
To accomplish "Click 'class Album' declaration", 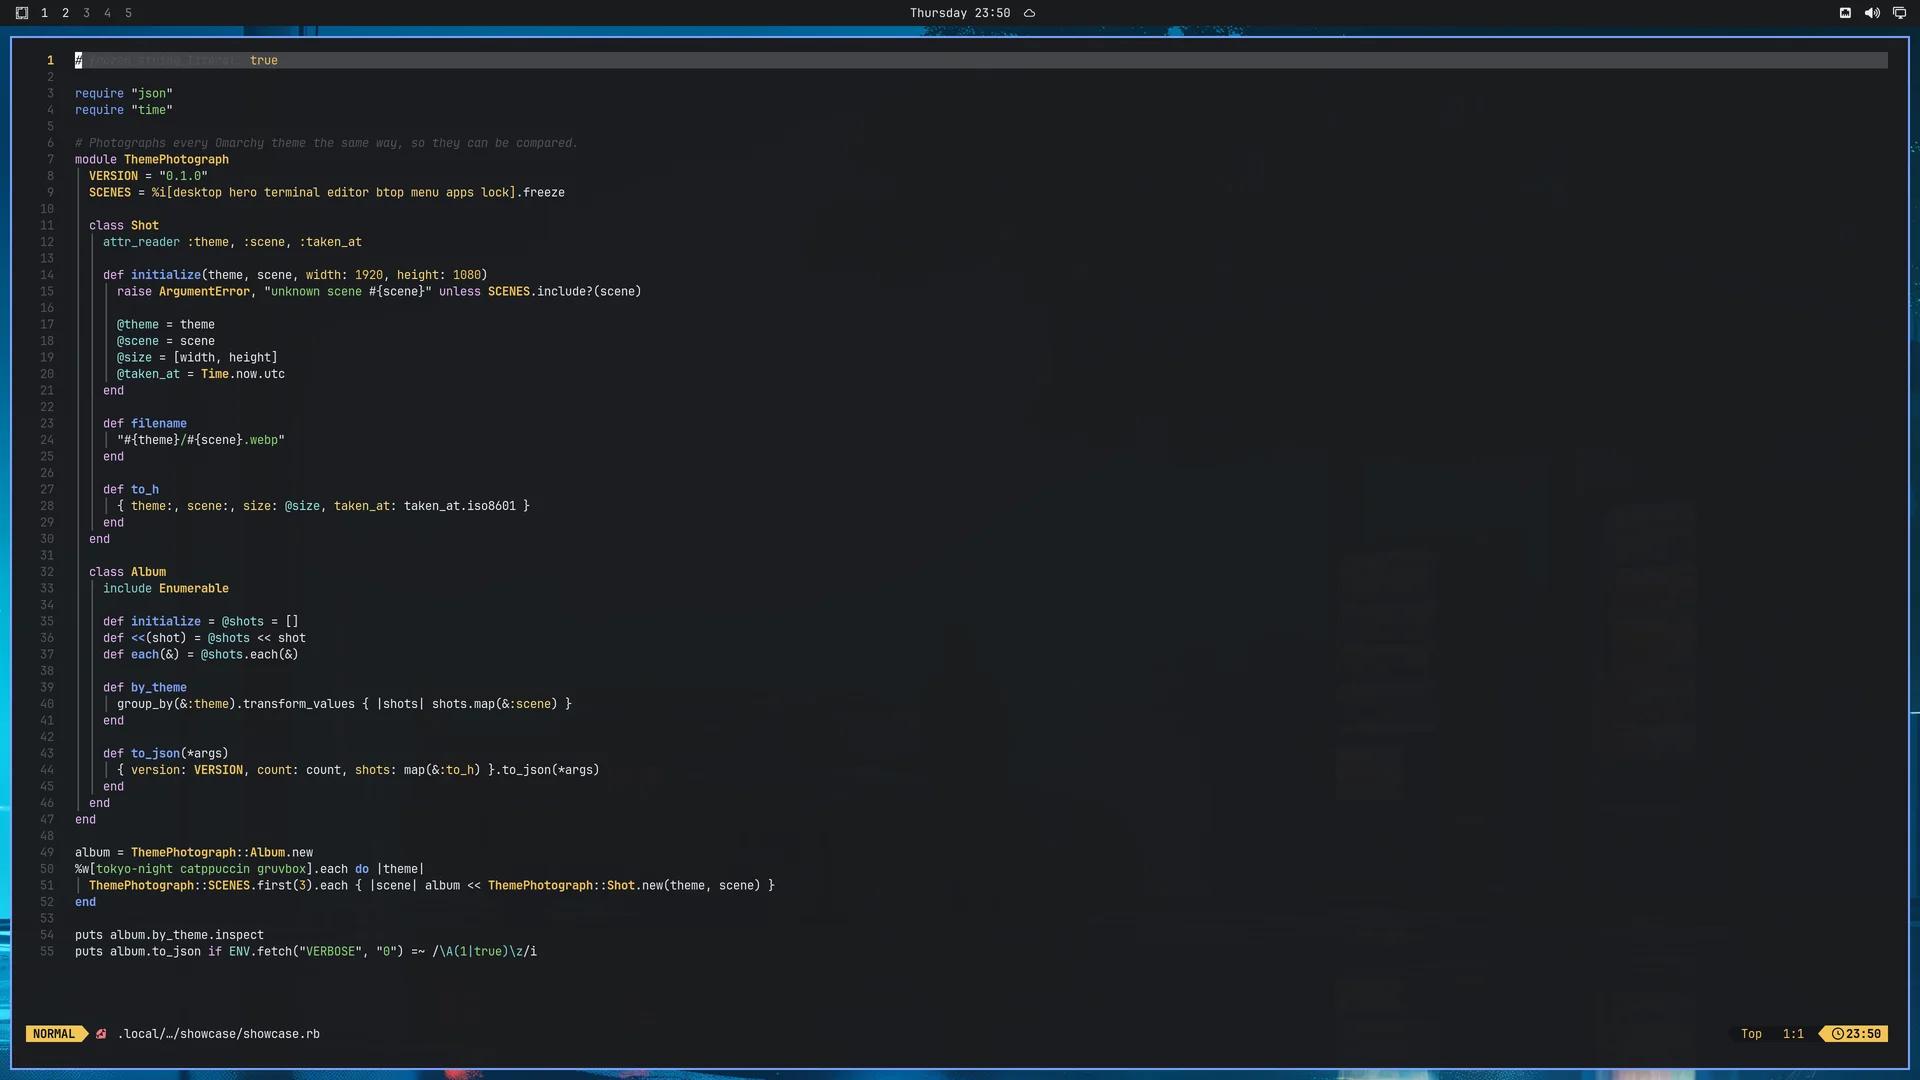I will [128, 572].
